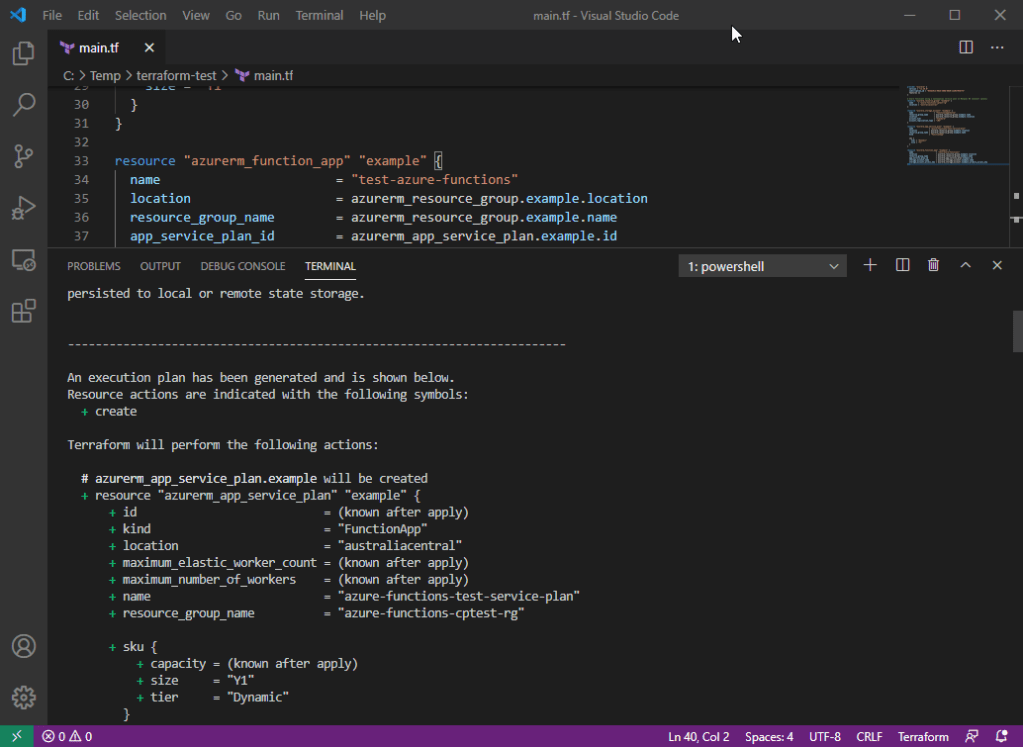Open the Search view icon
Screen dimensions: 1023x747
click(x=23, y=104)
